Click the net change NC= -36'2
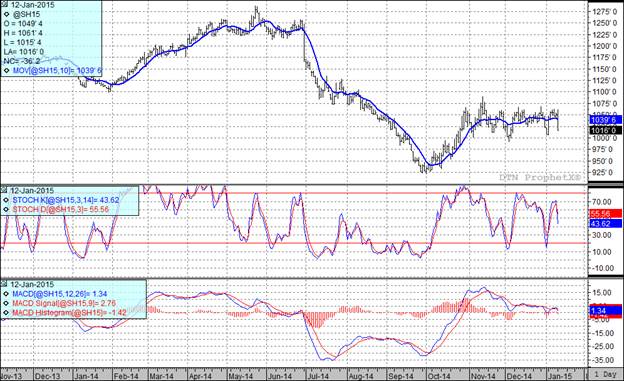Screen dimensions: 624x381 click(21, 61)
